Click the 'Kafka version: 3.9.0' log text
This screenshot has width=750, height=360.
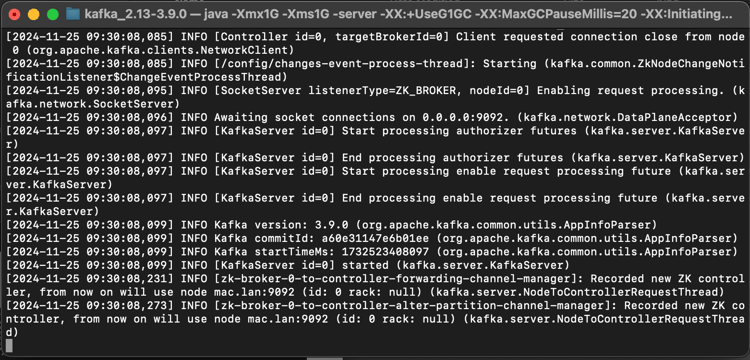[281, 225]
